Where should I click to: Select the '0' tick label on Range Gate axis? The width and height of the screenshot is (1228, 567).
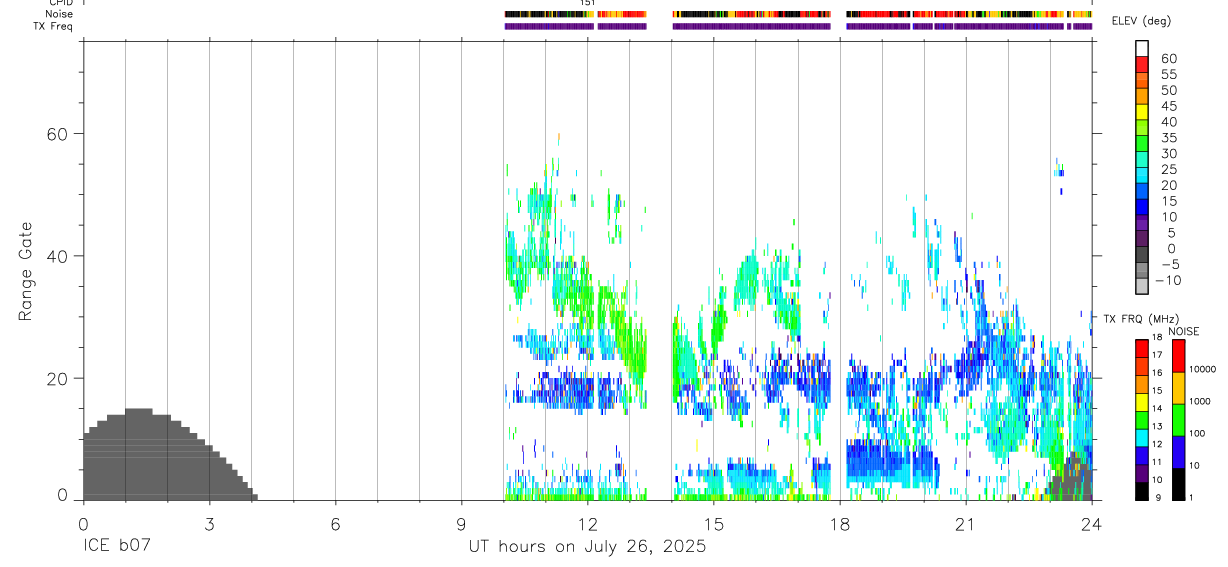[63, 495]
